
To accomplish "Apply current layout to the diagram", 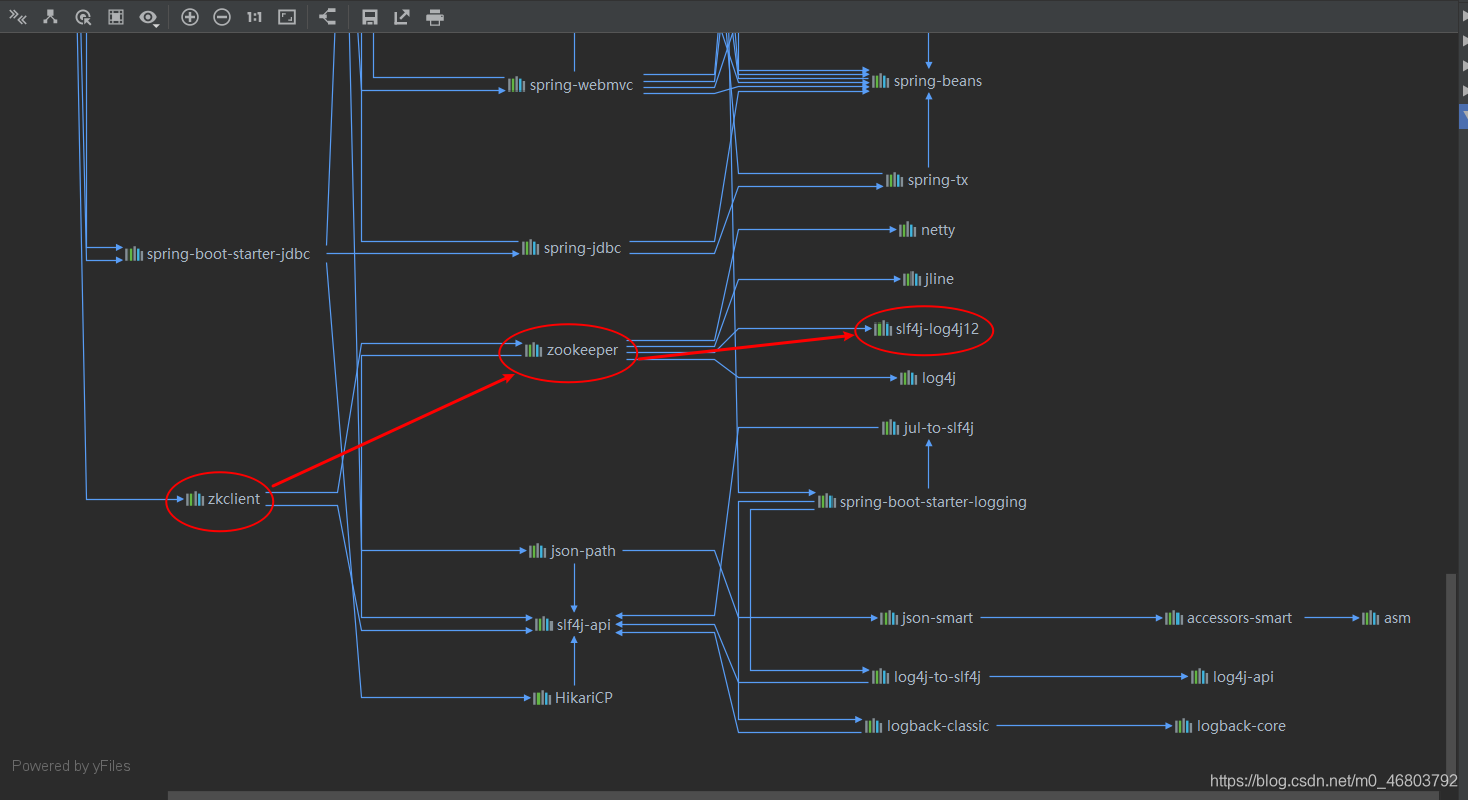I will click(x=327, y=17).
